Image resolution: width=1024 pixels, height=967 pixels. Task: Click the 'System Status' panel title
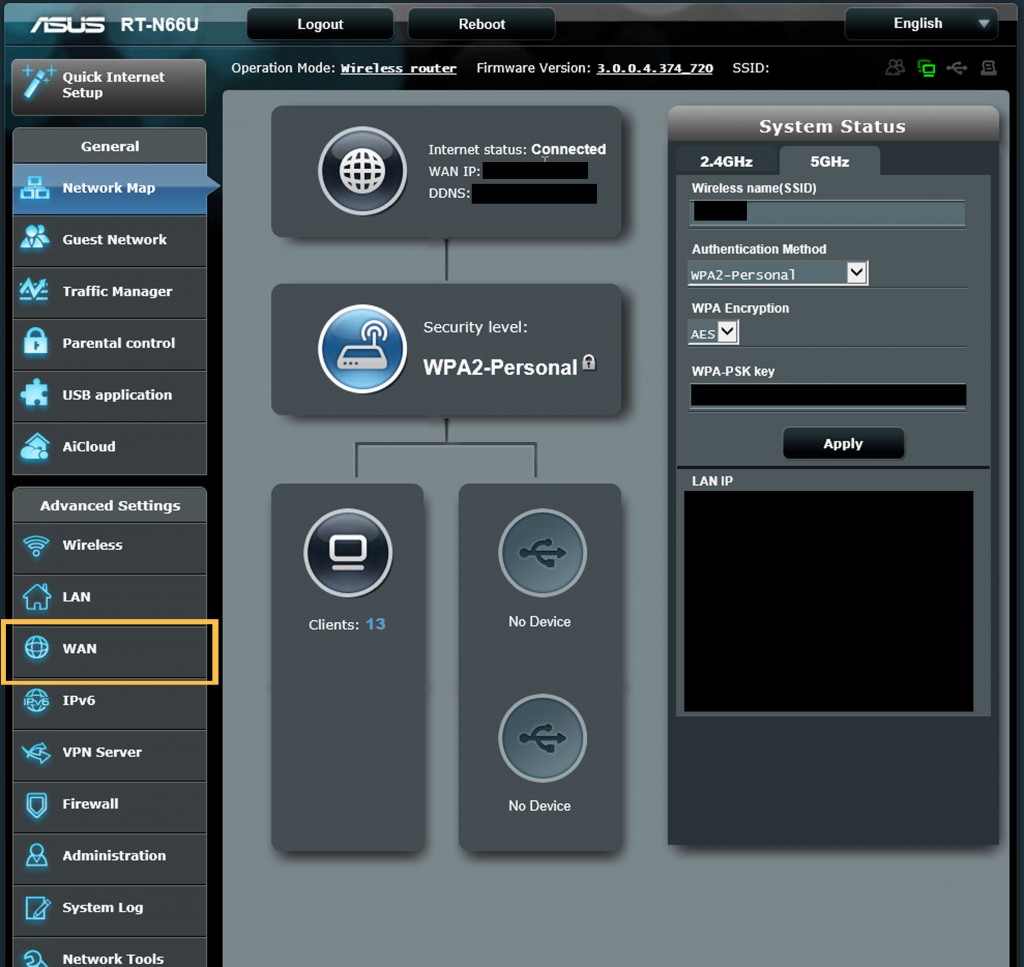(832, 126)
